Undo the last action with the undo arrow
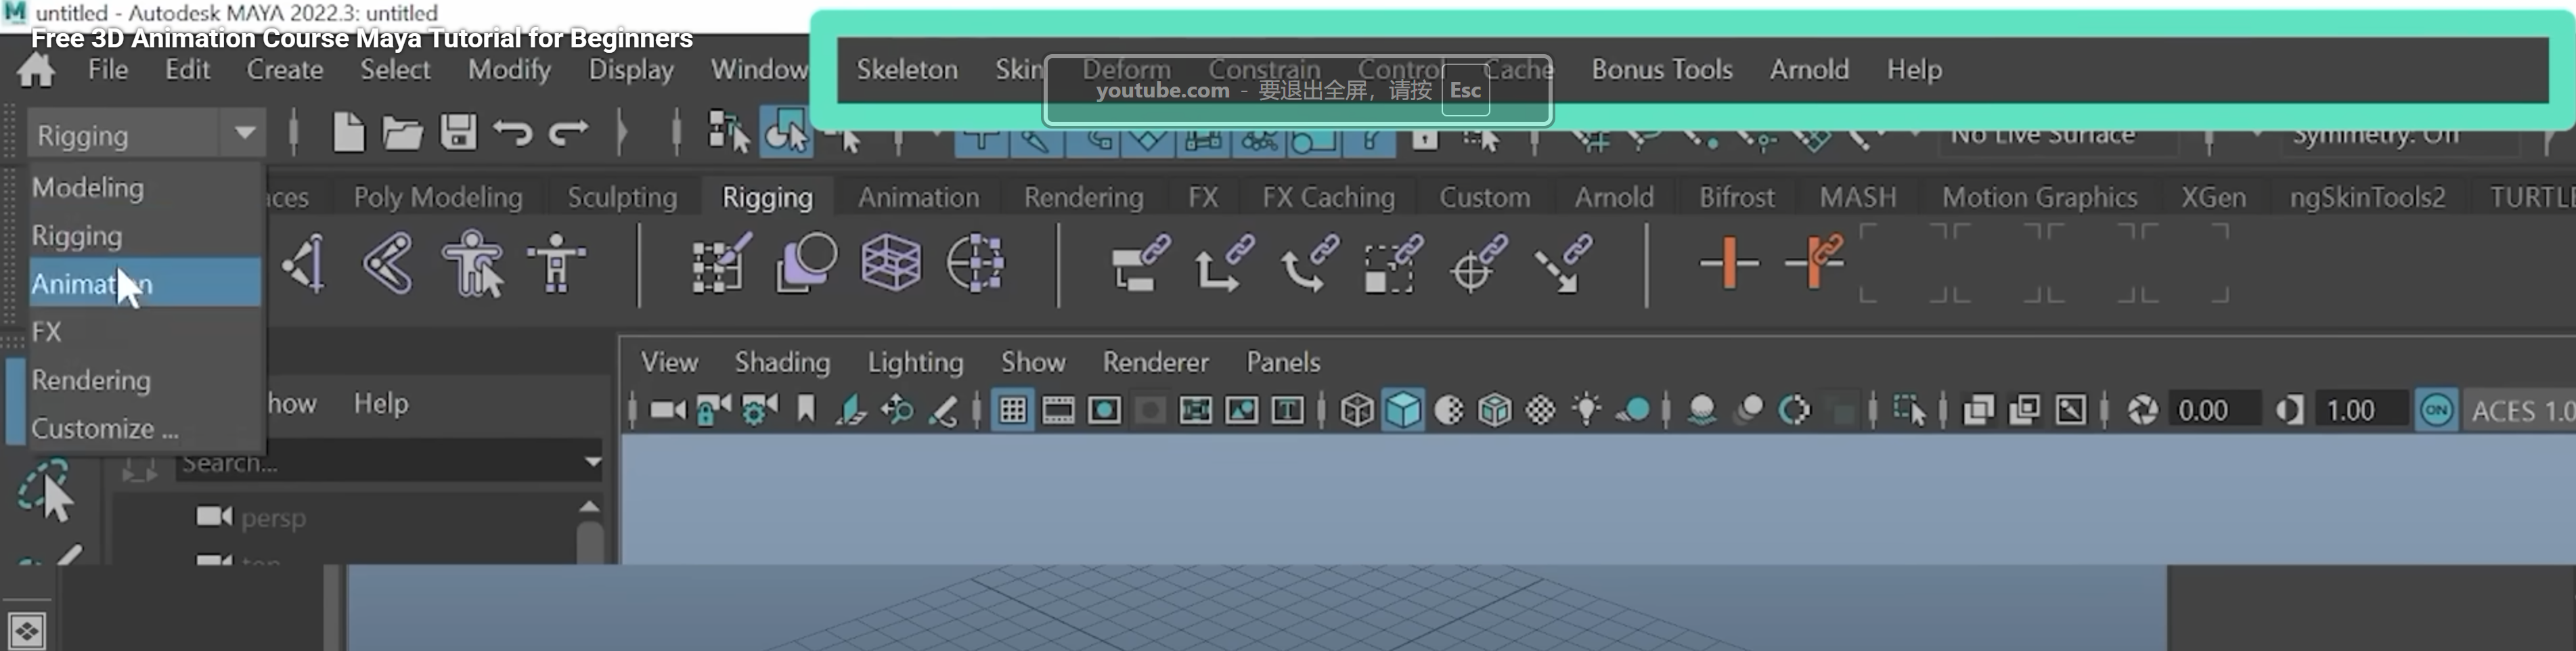Image resolution: width=2576 pixels, height=651 pixels. 513,133
